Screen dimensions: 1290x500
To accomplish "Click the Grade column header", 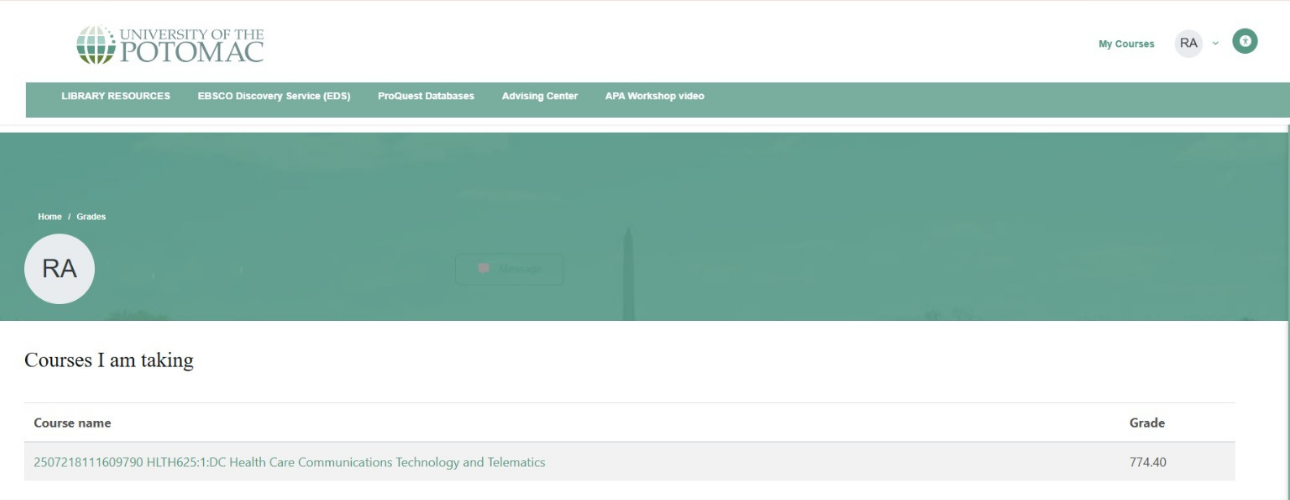I will (x=1147, y=423).
